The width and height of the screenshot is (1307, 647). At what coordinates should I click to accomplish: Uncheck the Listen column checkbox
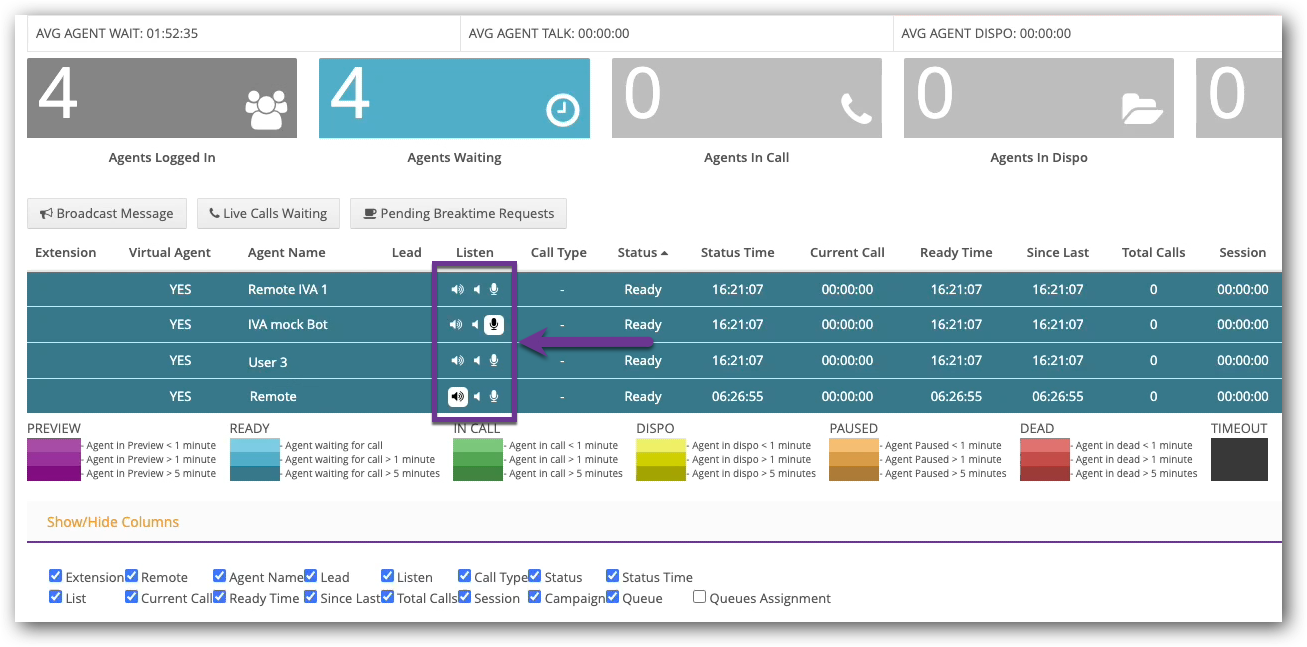coord(387,575)
